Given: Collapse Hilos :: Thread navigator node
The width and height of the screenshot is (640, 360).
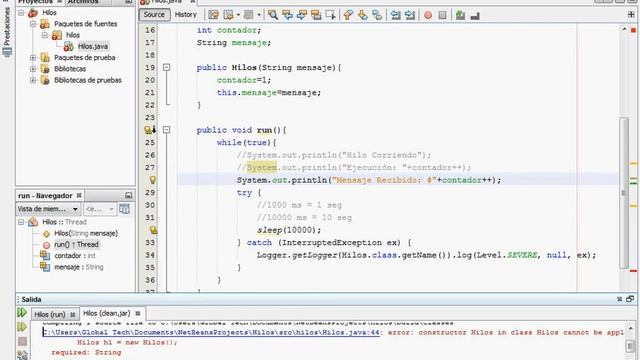Looking at the screenshot, I should point(21,222).
